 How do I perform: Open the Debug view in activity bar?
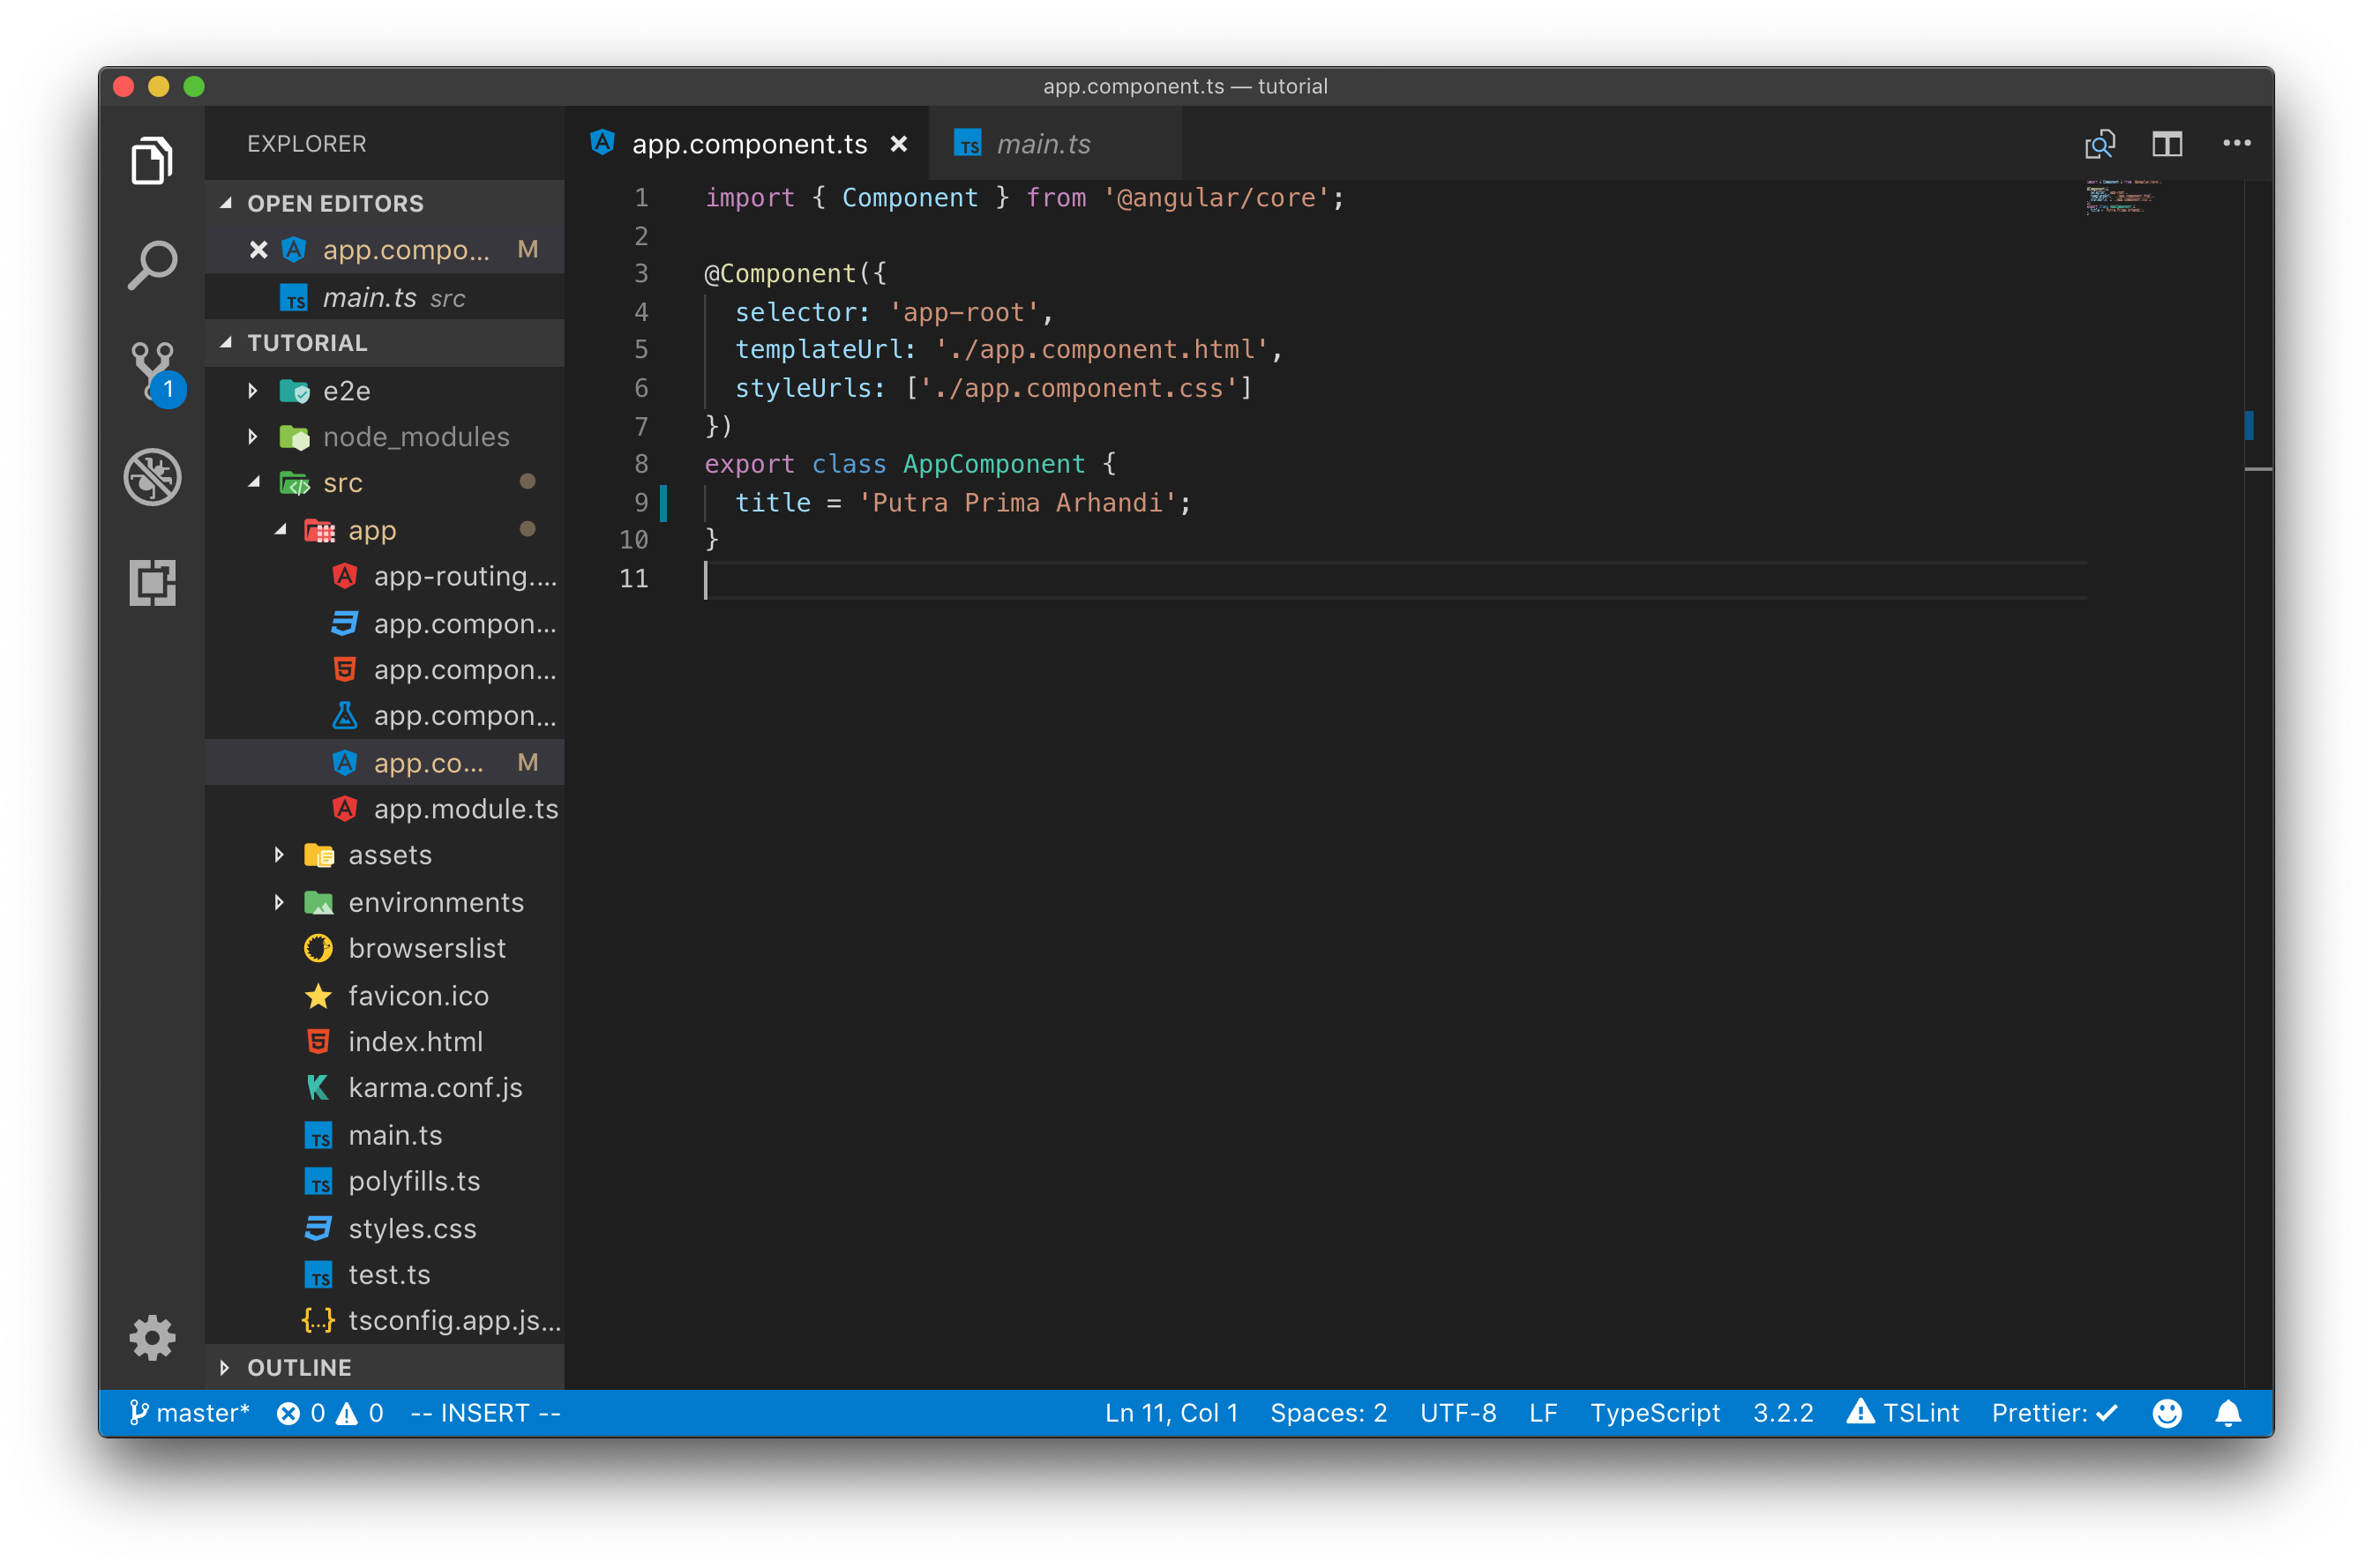(x=152, y=476)
